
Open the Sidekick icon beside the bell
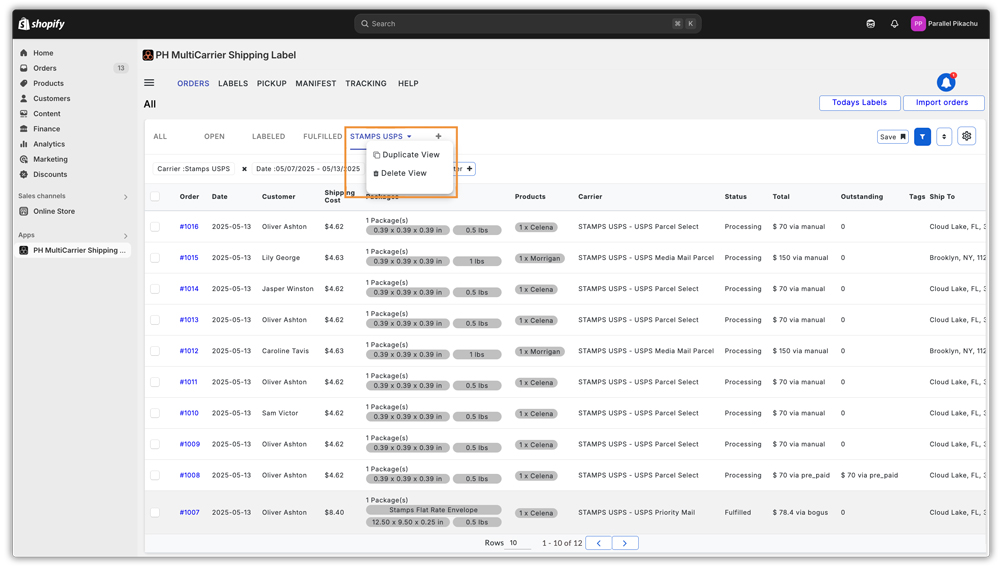pyautogui.click(x=871, y=24)
